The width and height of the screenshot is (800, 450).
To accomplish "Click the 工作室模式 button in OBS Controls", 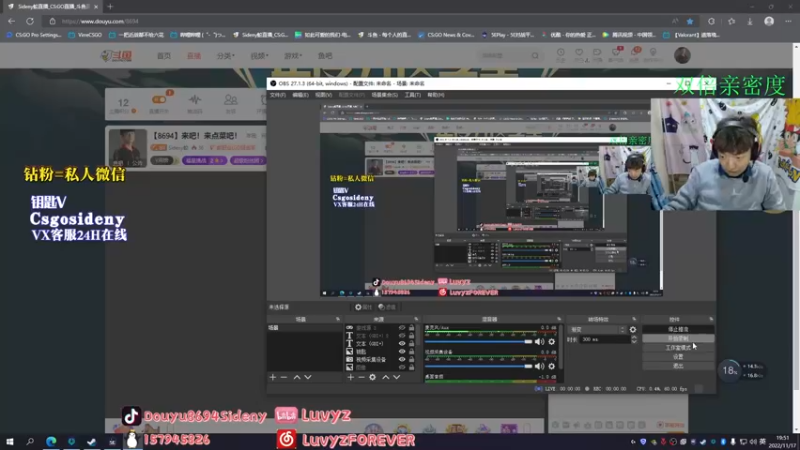I will point(678,347).
